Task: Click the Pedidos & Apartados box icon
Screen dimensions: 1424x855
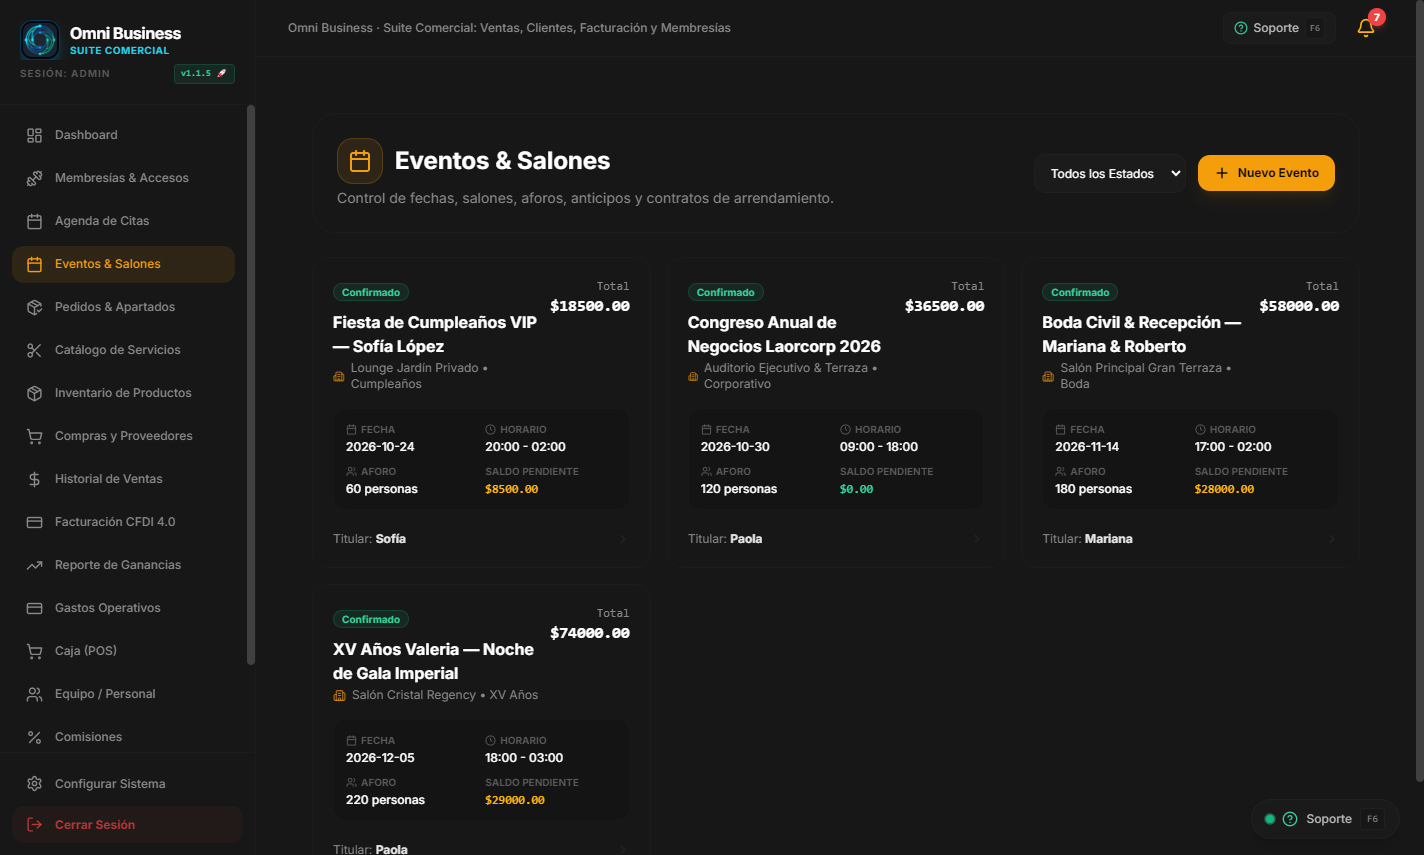Action: coord(34,307)
